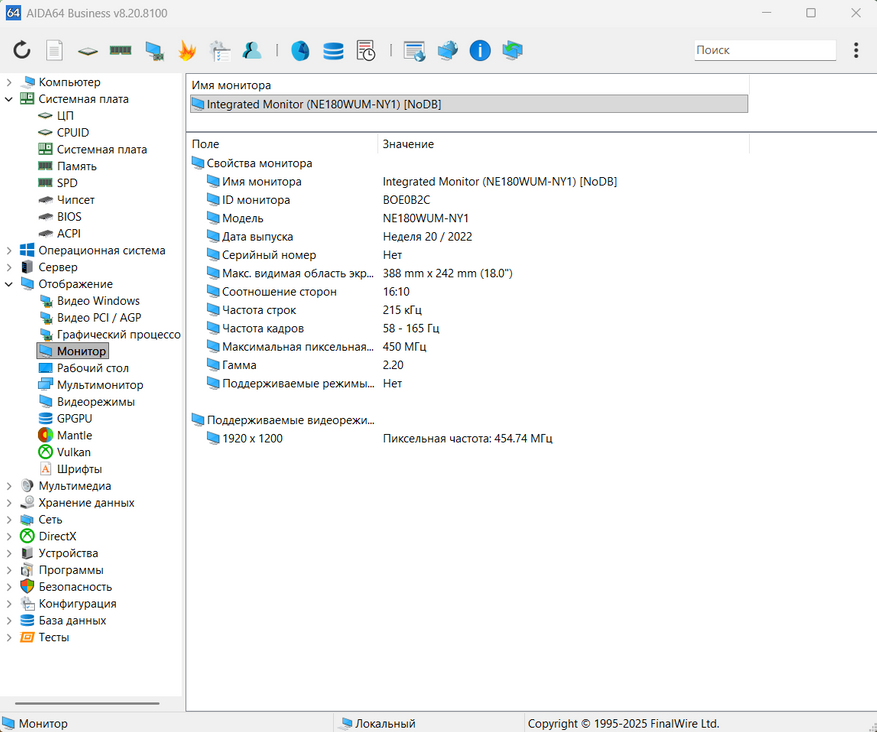Screen dimensions: 877x732
Task: Expand the Мультимедиа tree node
Action: (8, 486)
